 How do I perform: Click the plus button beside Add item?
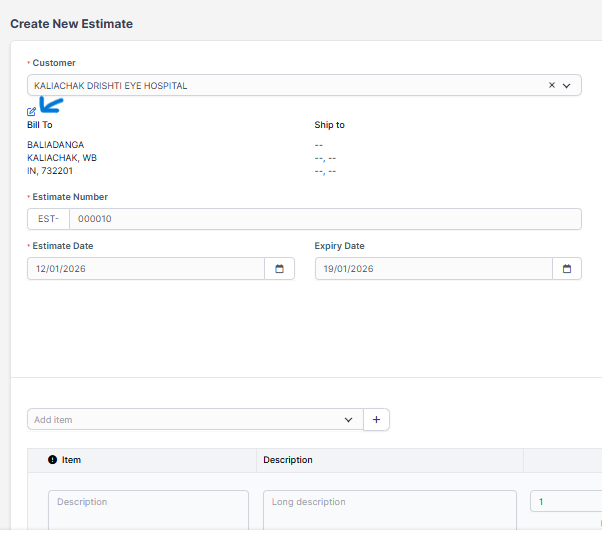click(x=376, y=420)
